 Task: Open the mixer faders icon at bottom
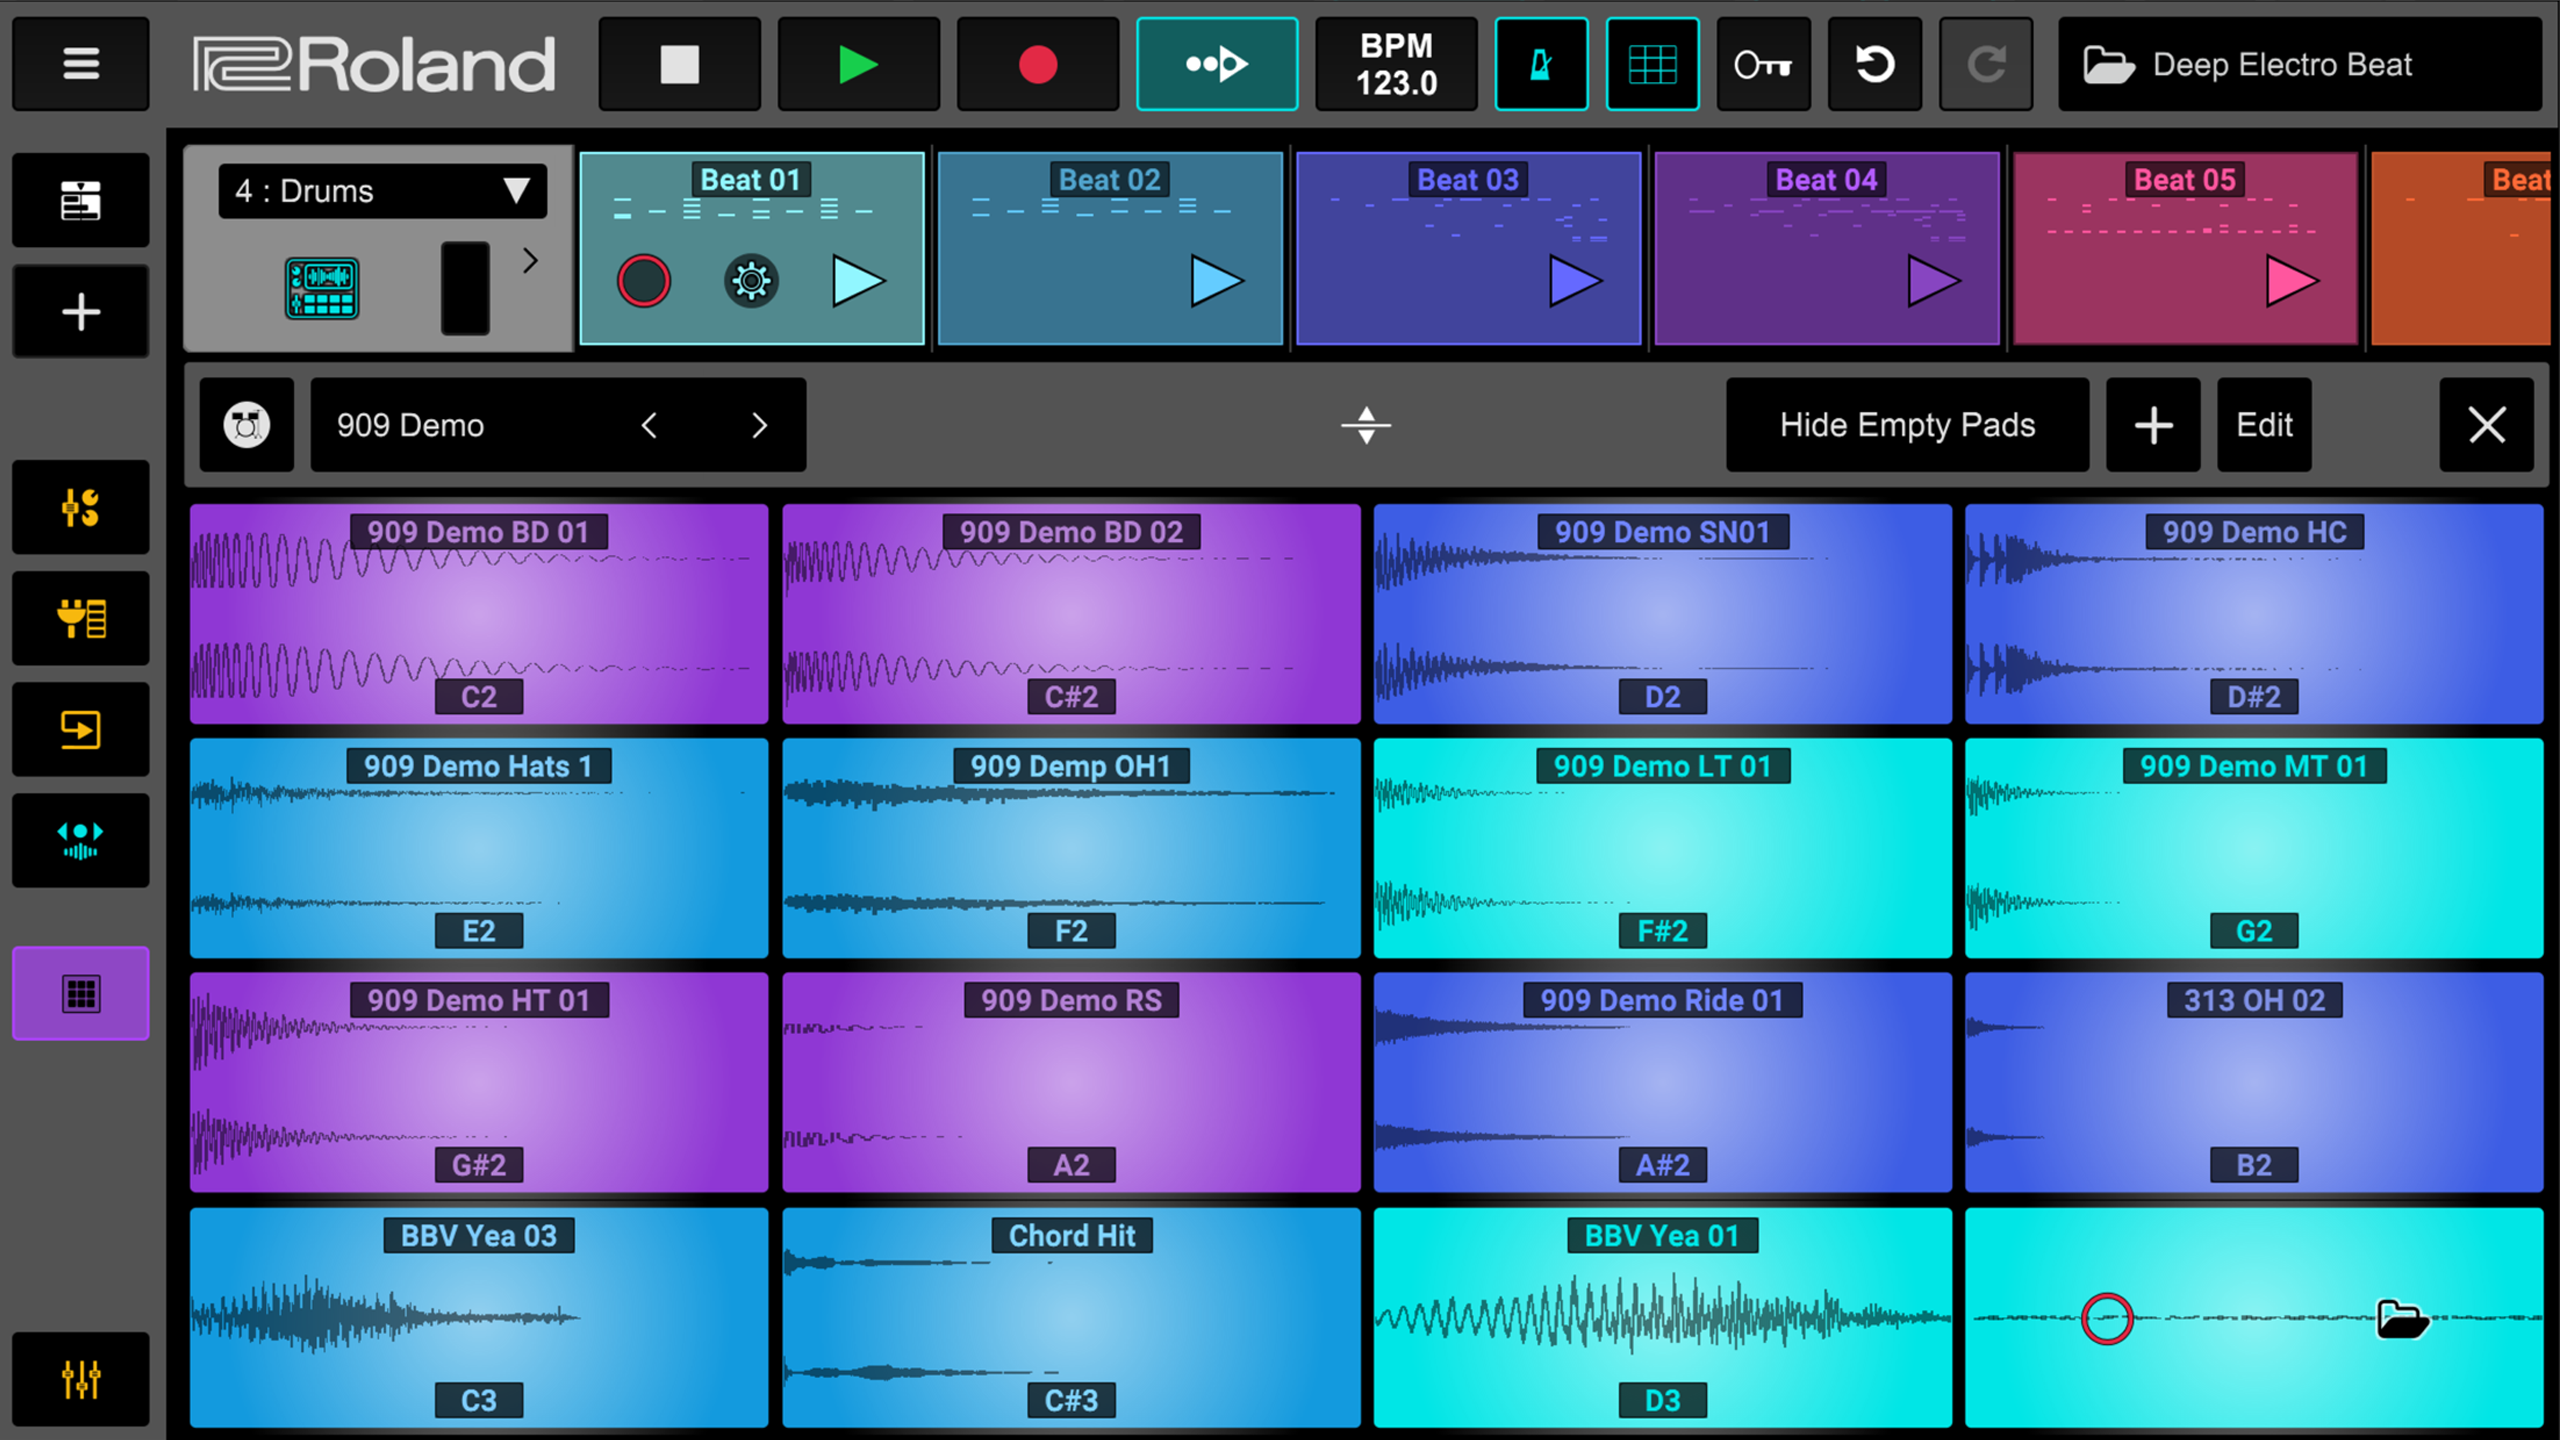pos(80,1379)
